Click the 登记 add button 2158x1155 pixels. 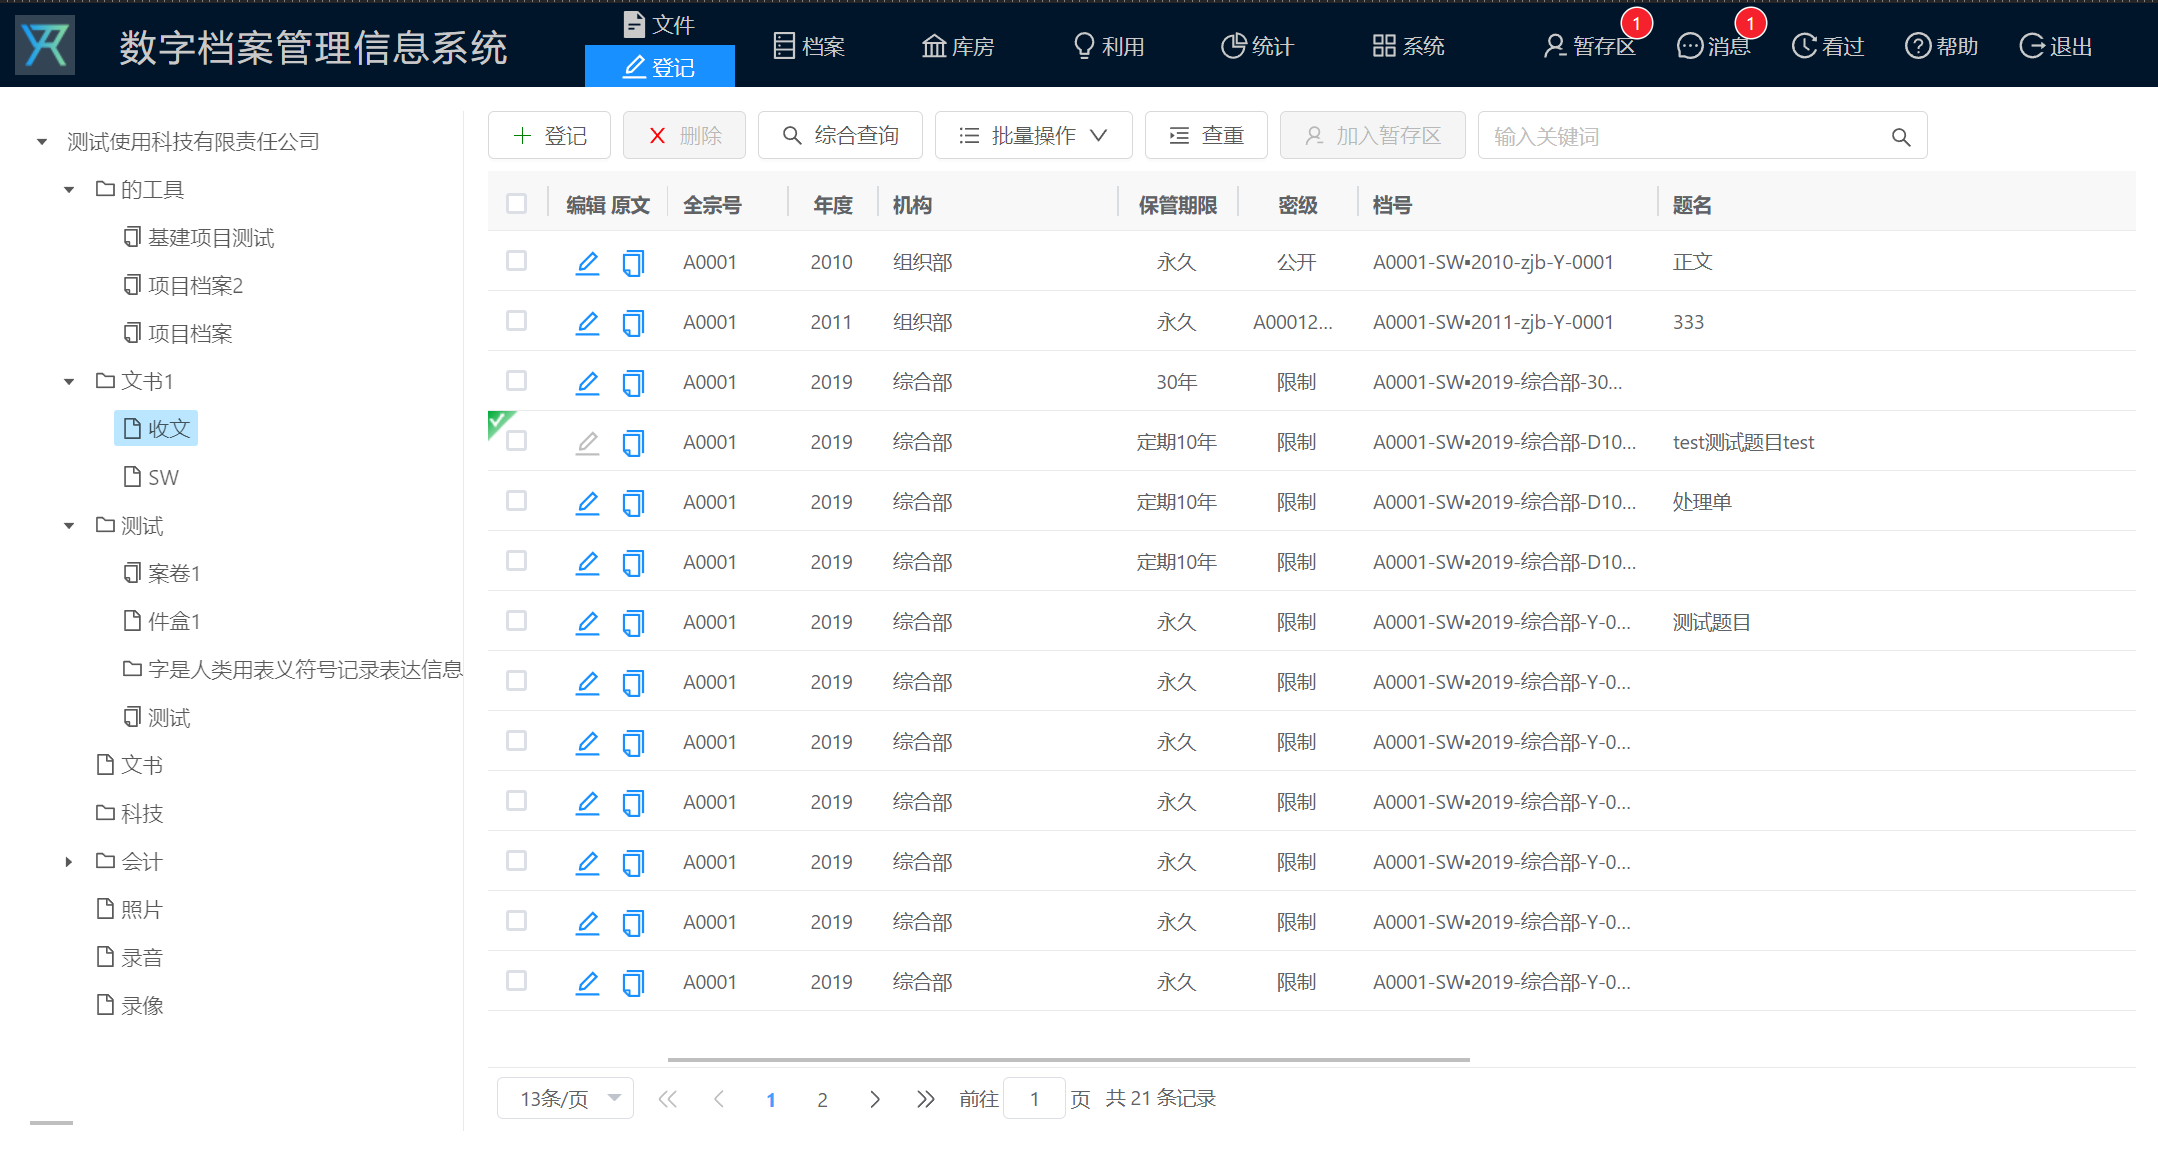point(549,136)
